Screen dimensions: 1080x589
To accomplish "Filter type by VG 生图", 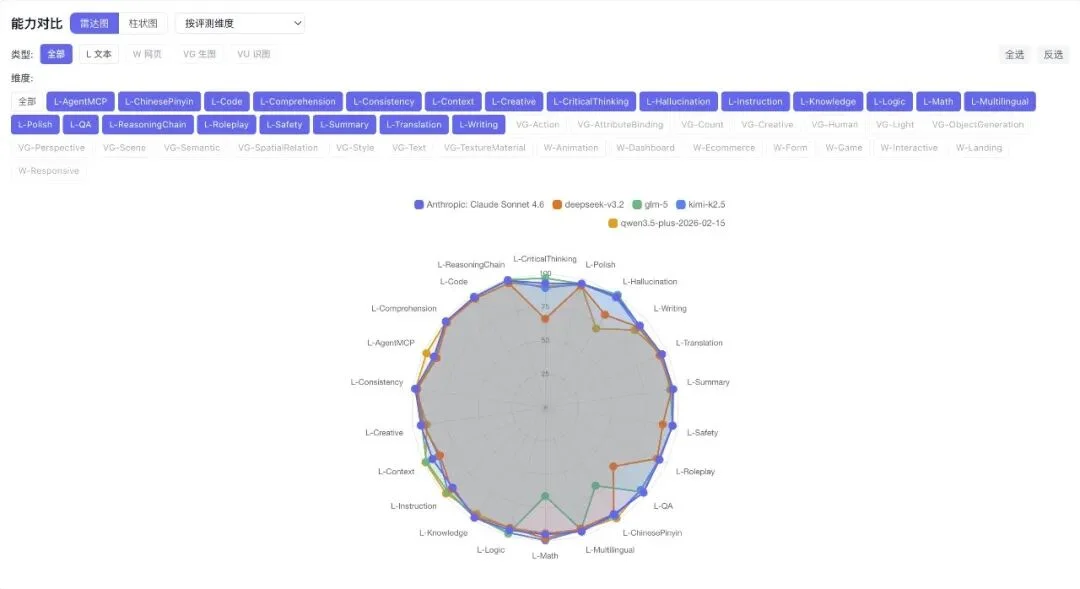I will tap(199, 54).
